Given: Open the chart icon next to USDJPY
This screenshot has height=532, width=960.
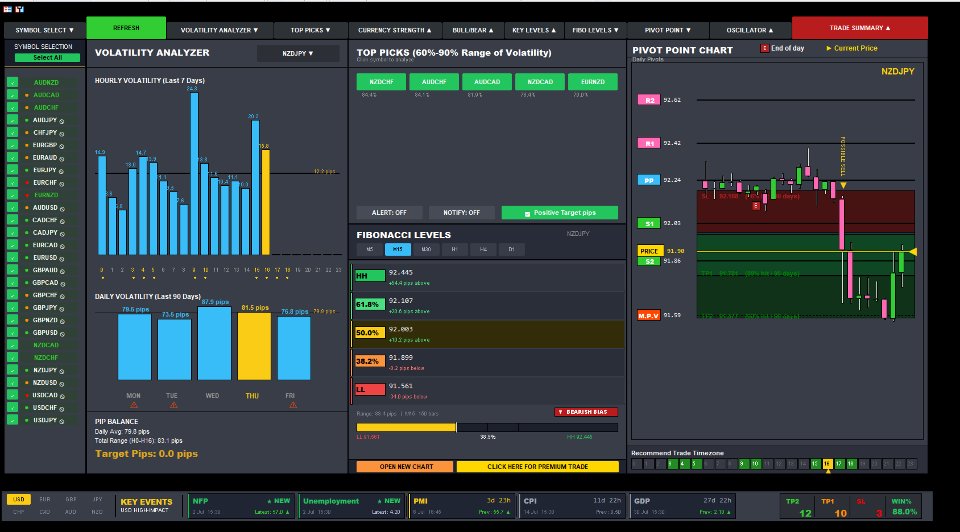Looking at the screenshot, I should (62, 421).
